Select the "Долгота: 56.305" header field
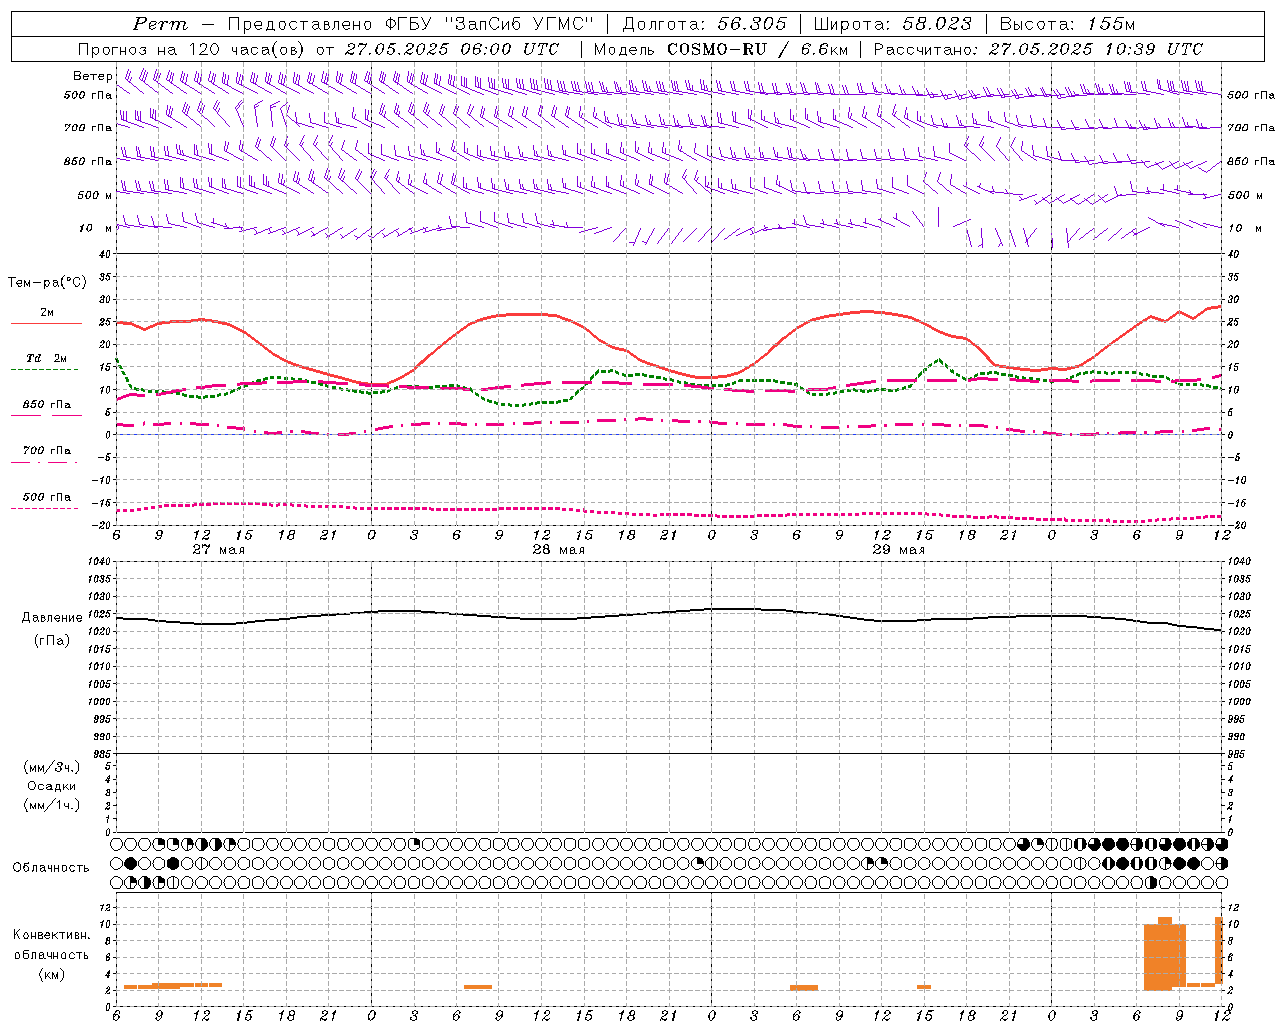The image size is (1280, 1024). [705, 24]
